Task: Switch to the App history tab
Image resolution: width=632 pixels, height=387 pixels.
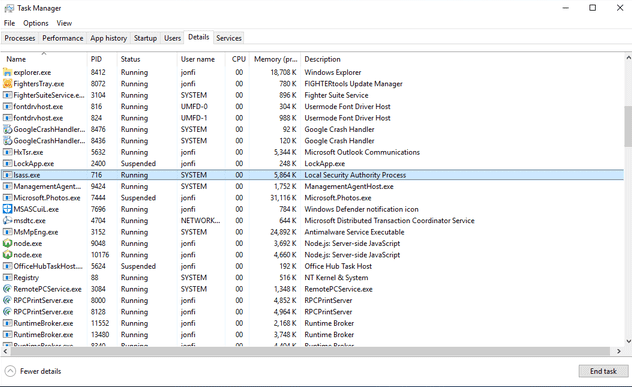Action: coord(108,38)
